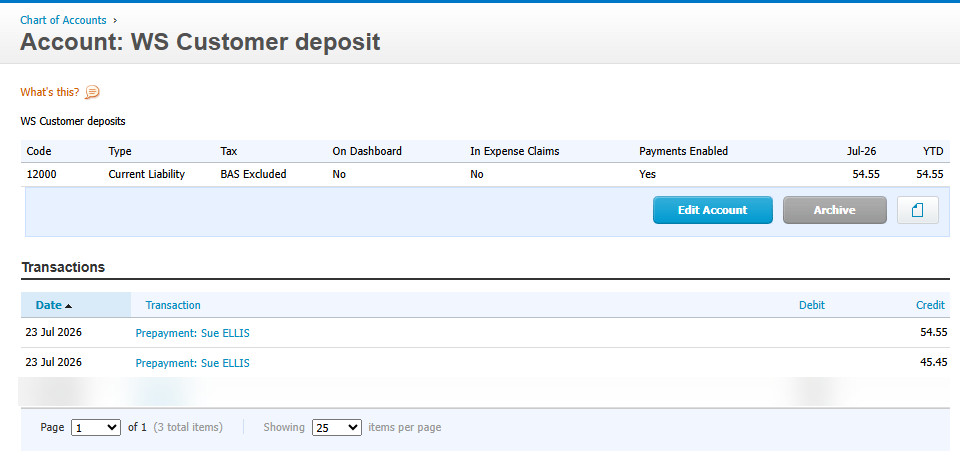The image size is (960, 461).
Task: Click the Edit Account button
Action: tap(713, 210)
